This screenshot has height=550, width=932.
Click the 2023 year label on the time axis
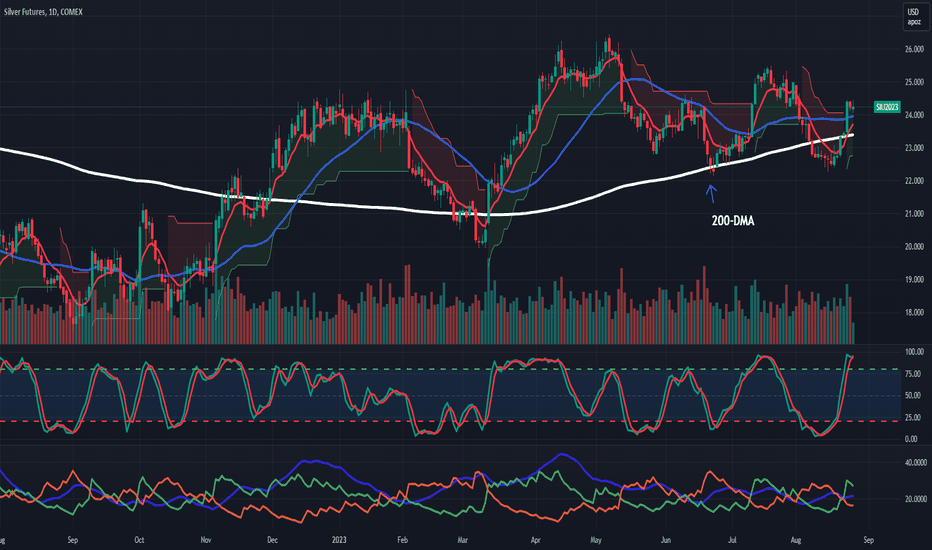pyautogui.click(x=339, y=540)
